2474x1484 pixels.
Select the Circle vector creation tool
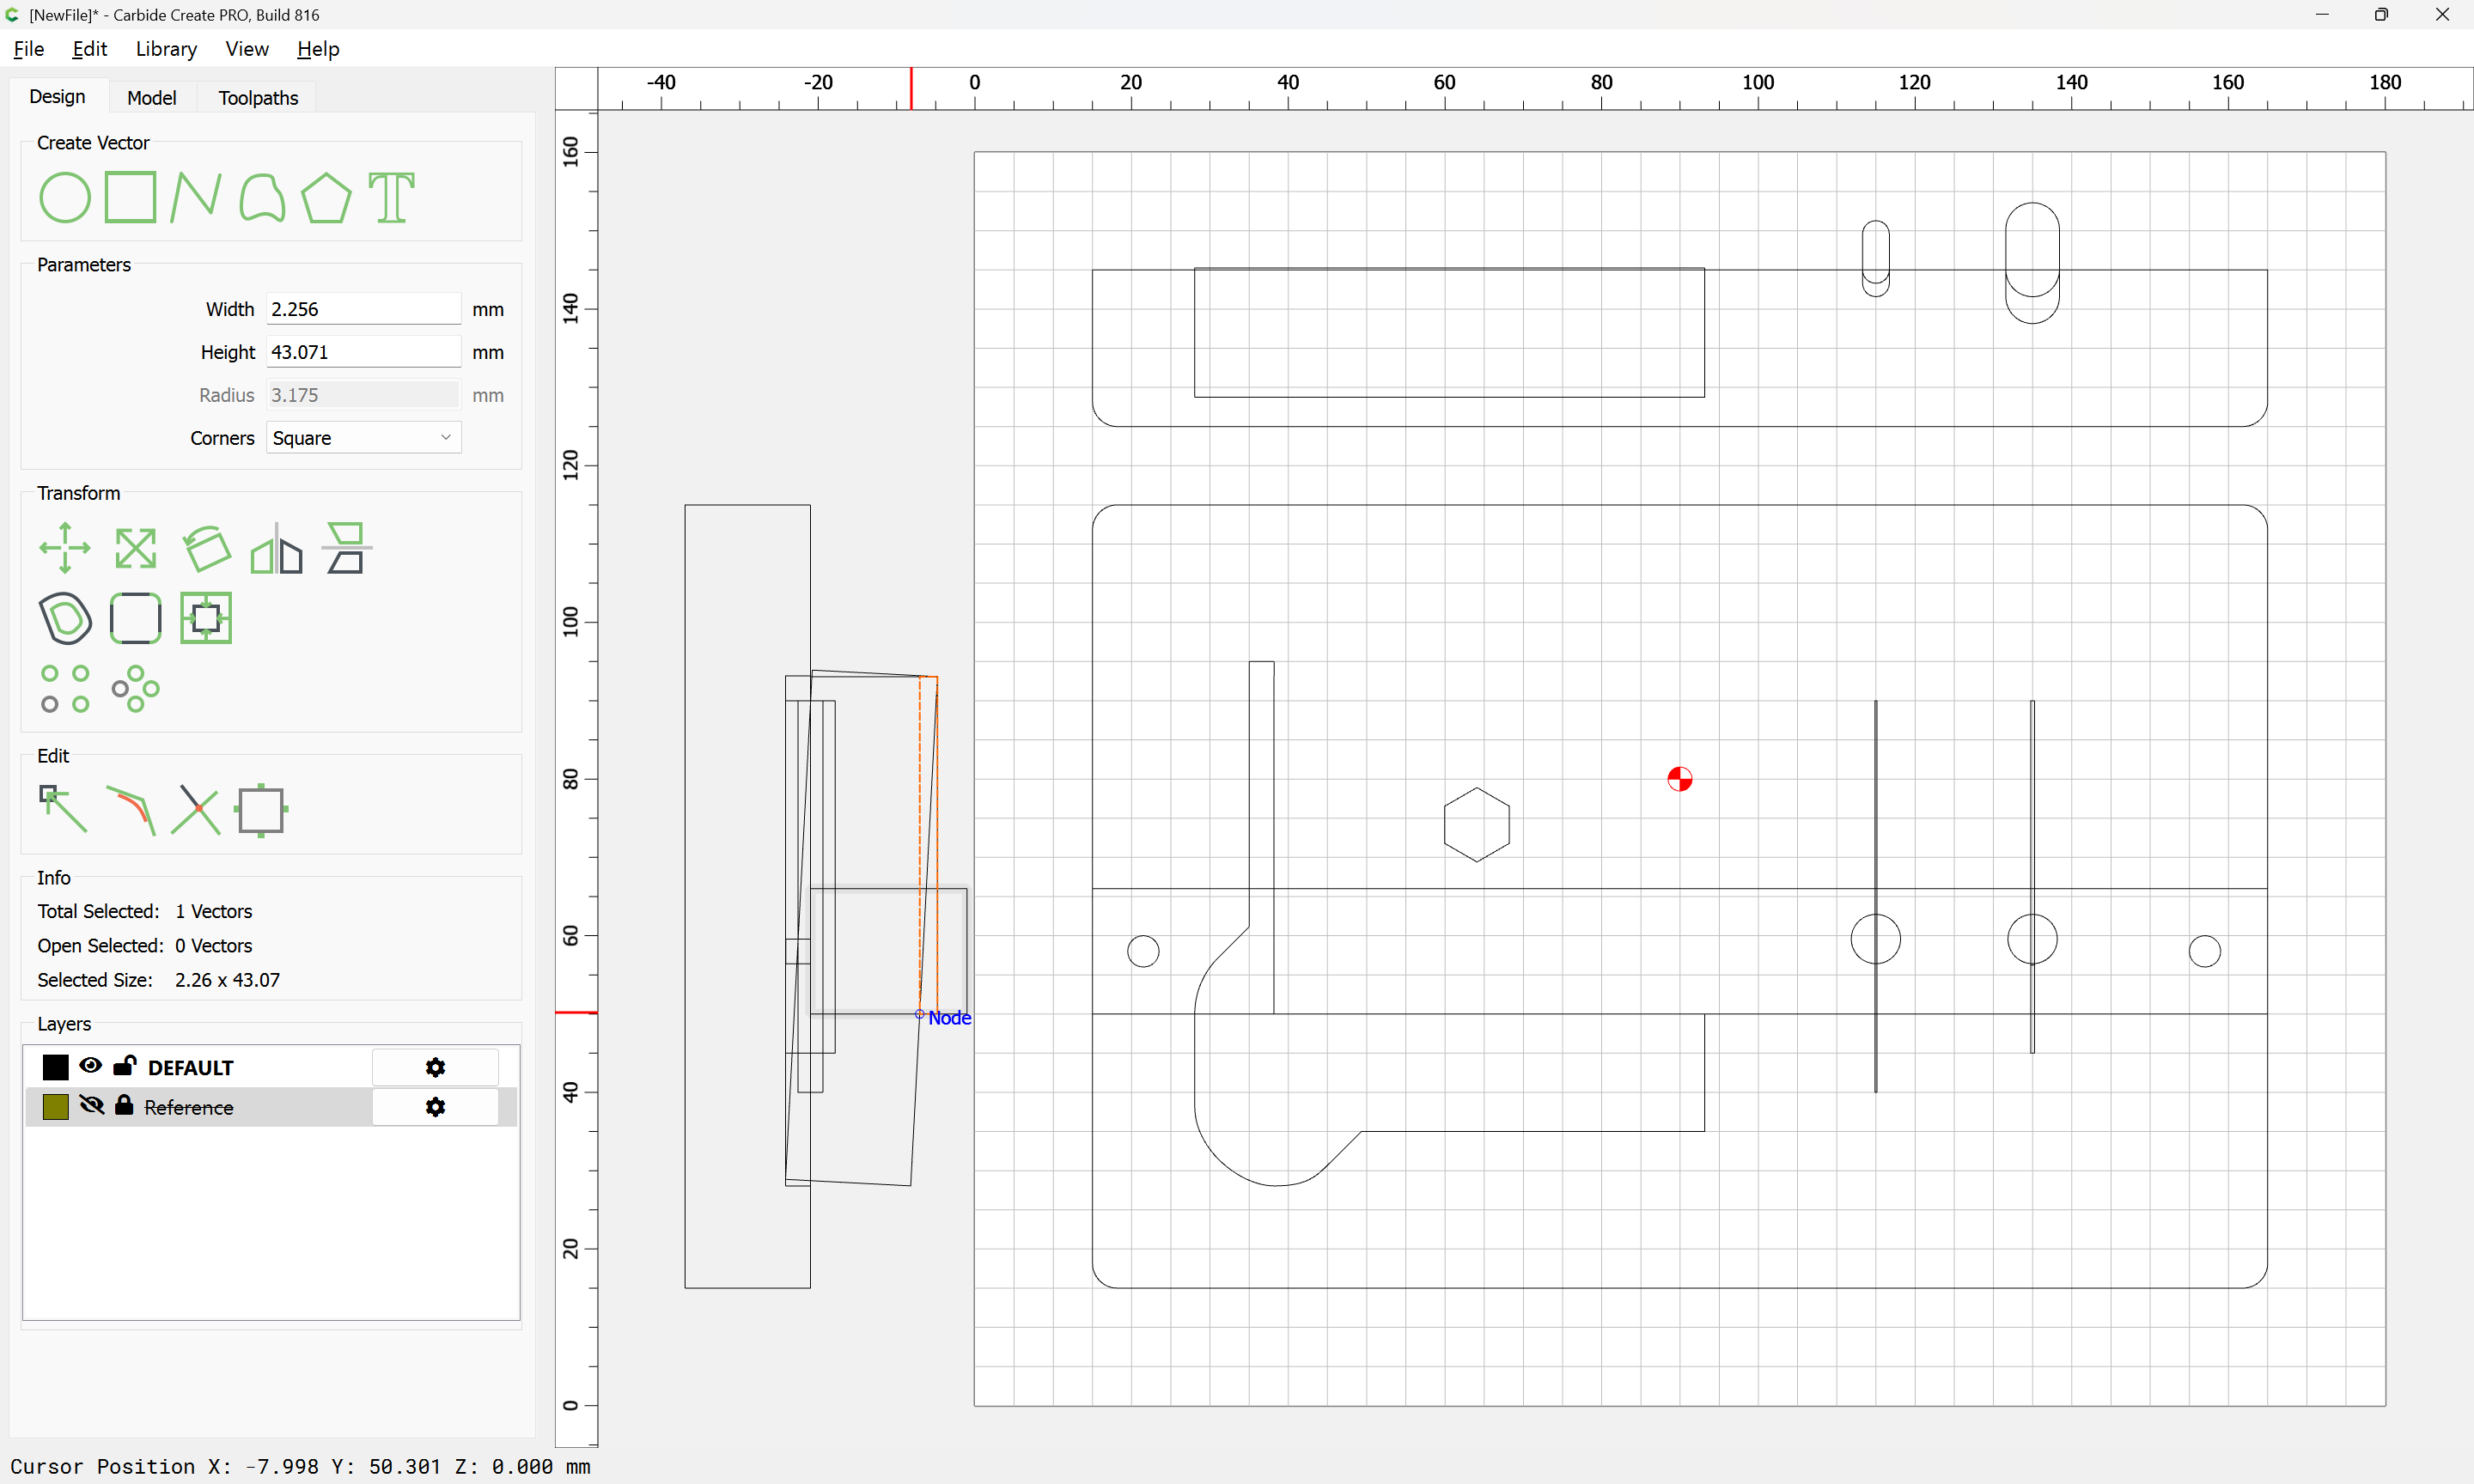click(x=64, y=197)
